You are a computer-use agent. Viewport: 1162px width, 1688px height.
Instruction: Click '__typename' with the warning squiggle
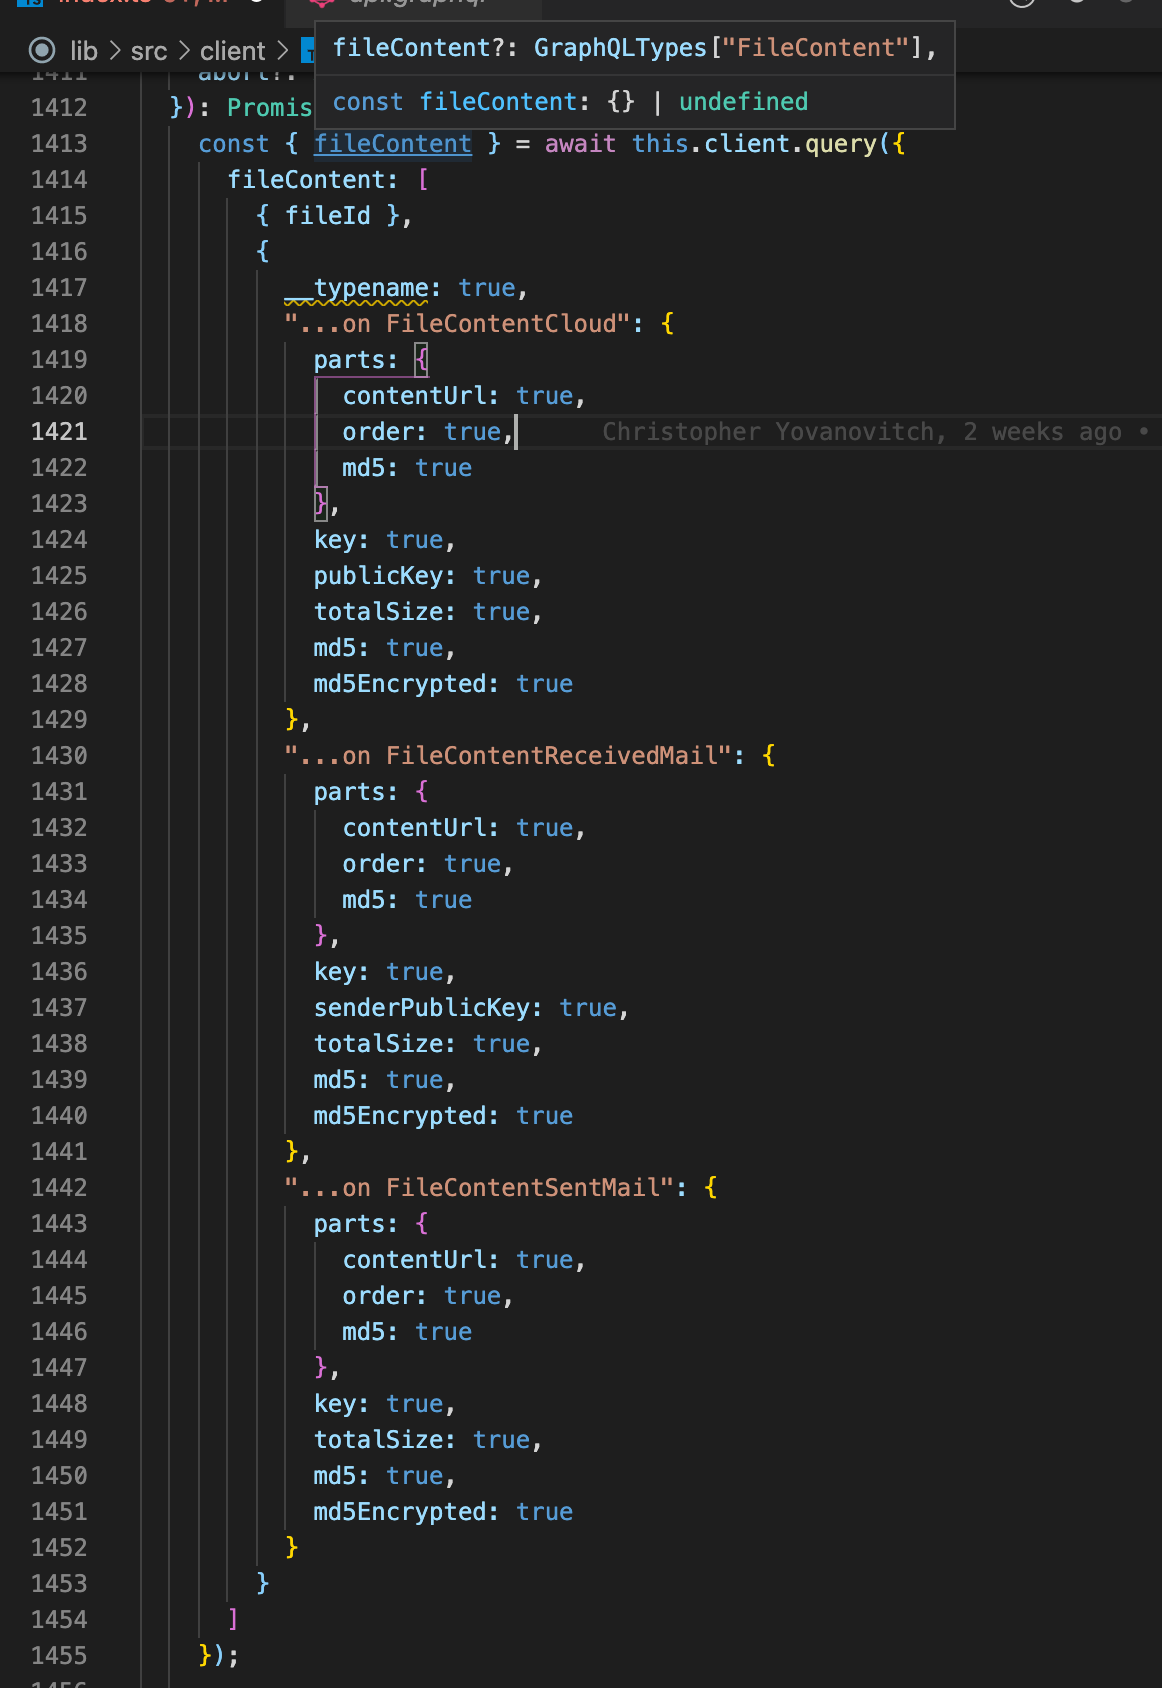point(357,288)
